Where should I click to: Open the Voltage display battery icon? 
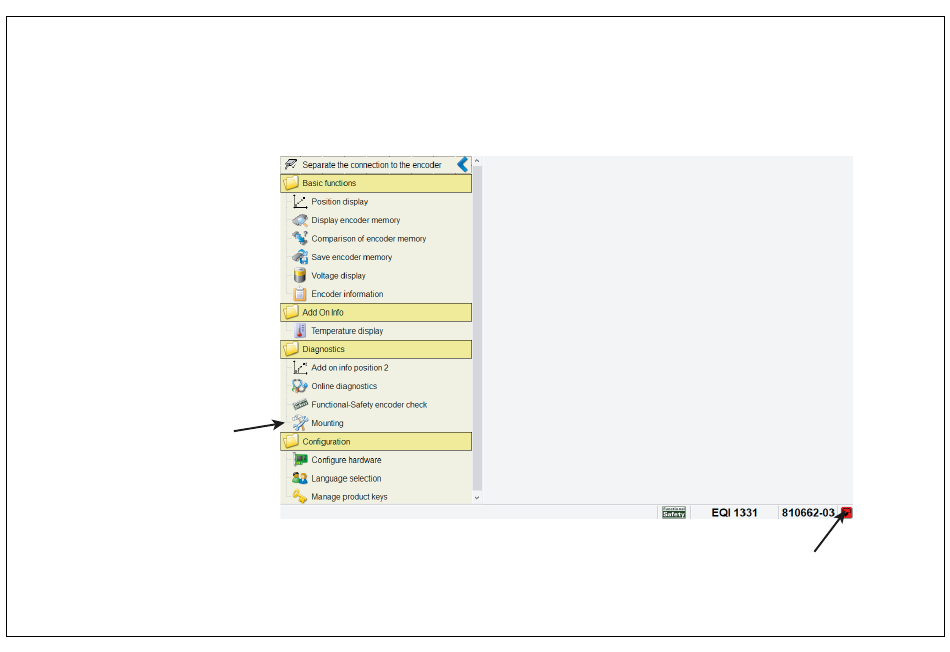click(299, 276)
